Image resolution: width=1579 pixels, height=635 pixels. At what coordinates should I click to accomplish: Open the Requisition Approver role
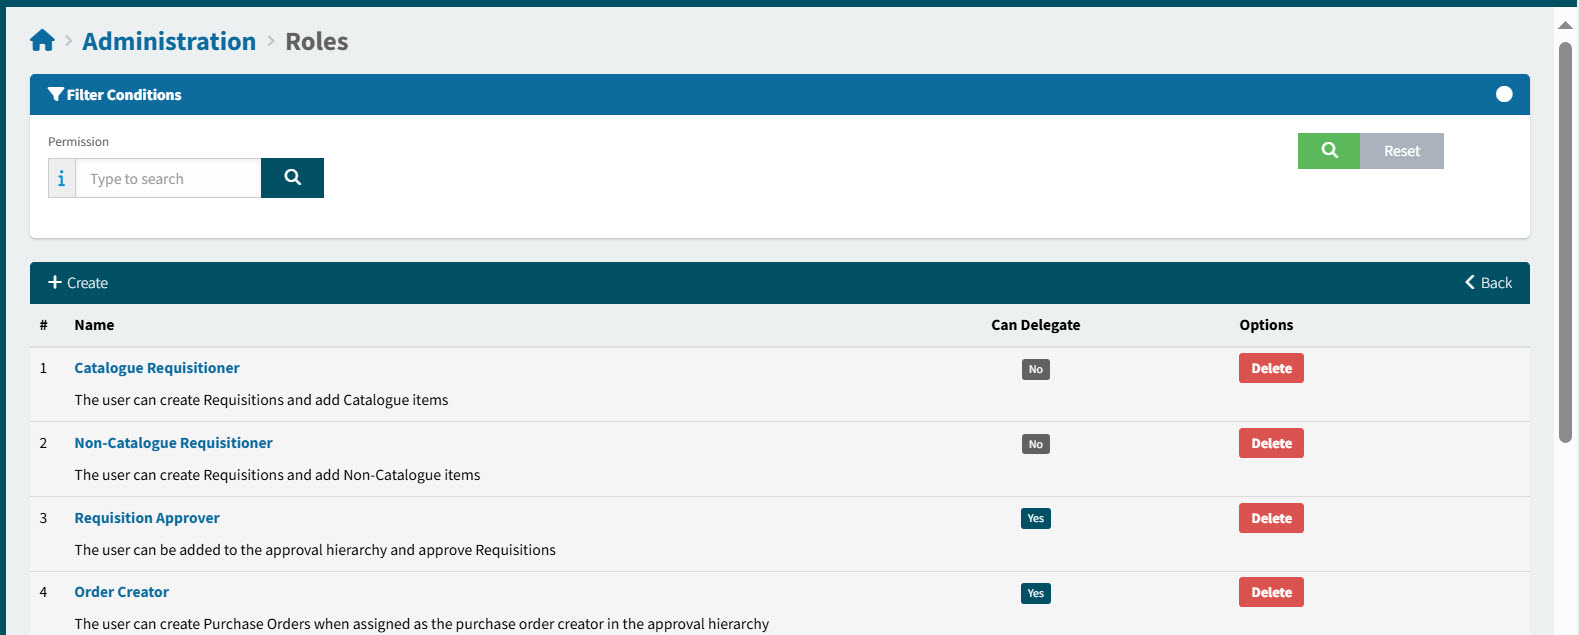pos(147,518)
